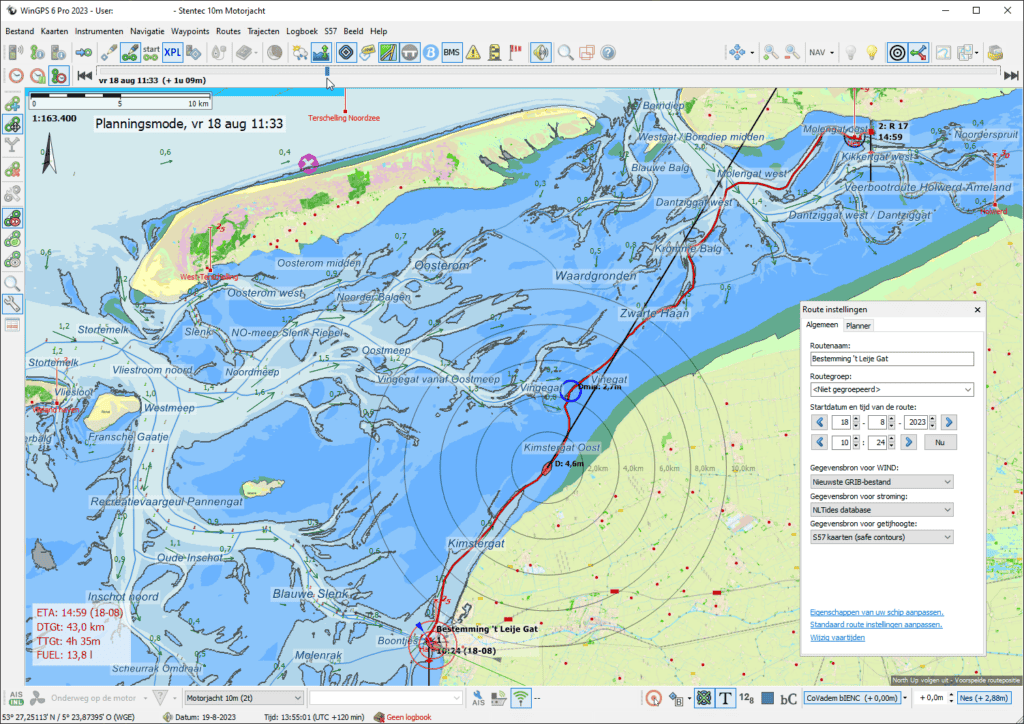1024x724 pixels.
Task: Click the blue B circle icon
Action: (x=430, y=52)
